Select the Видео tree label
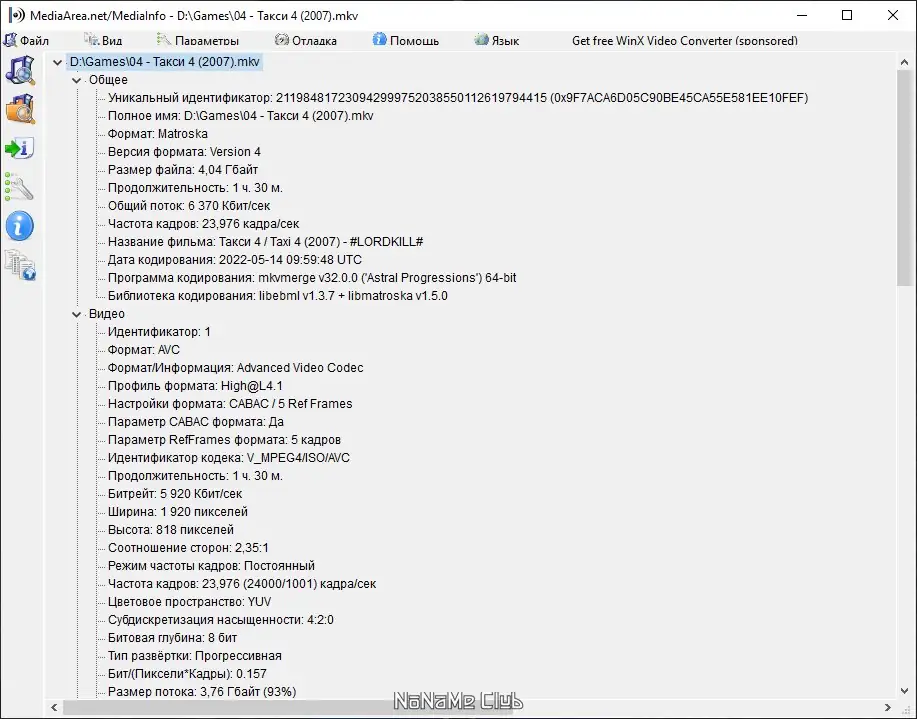The height and width of the screenshot is (719, 917). pos(106,314)
